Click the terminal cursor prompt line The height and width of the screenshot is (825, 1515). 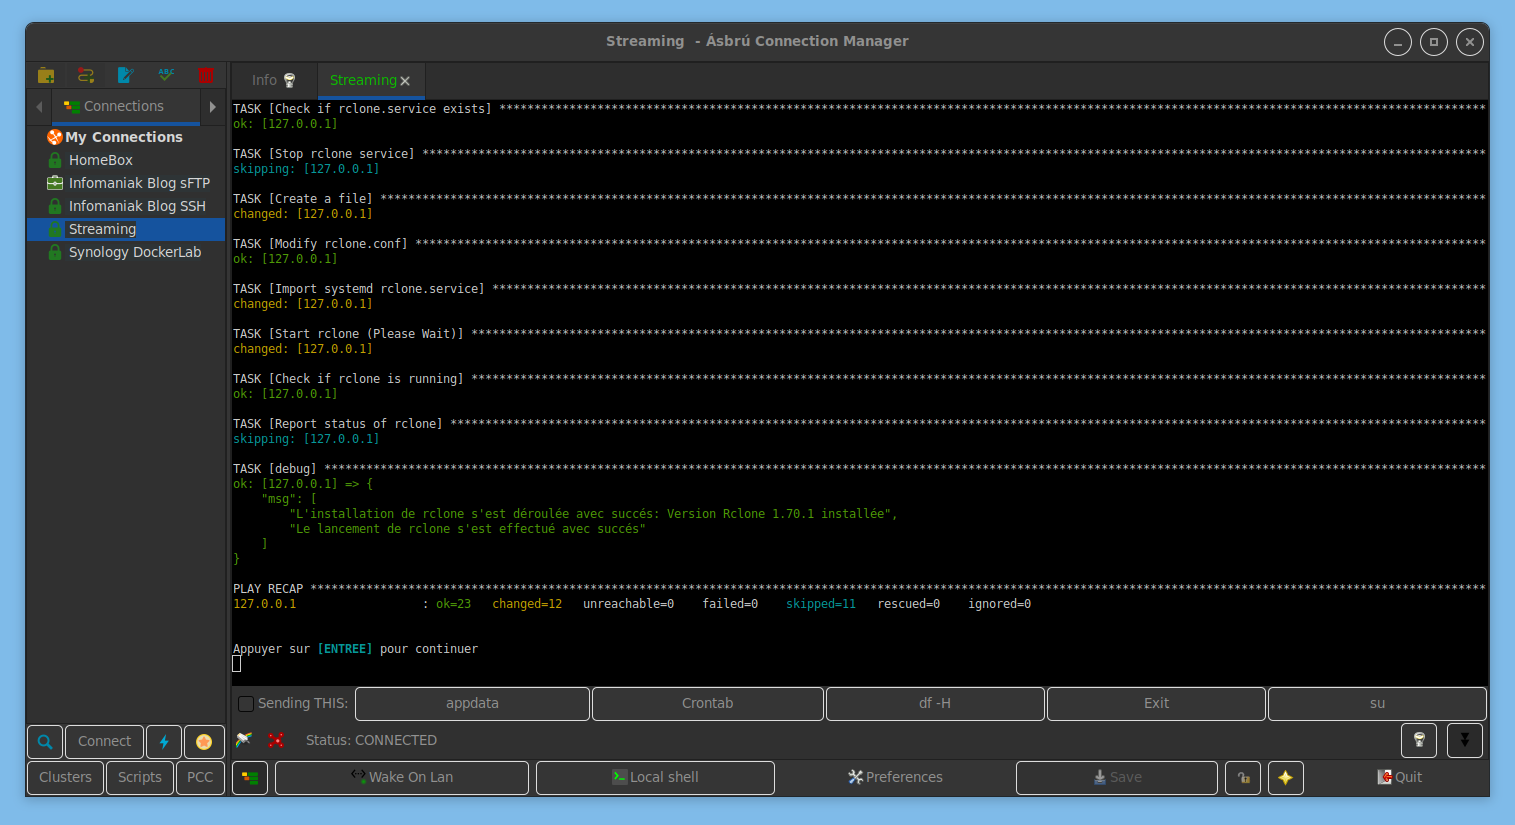tap(237, 664)
